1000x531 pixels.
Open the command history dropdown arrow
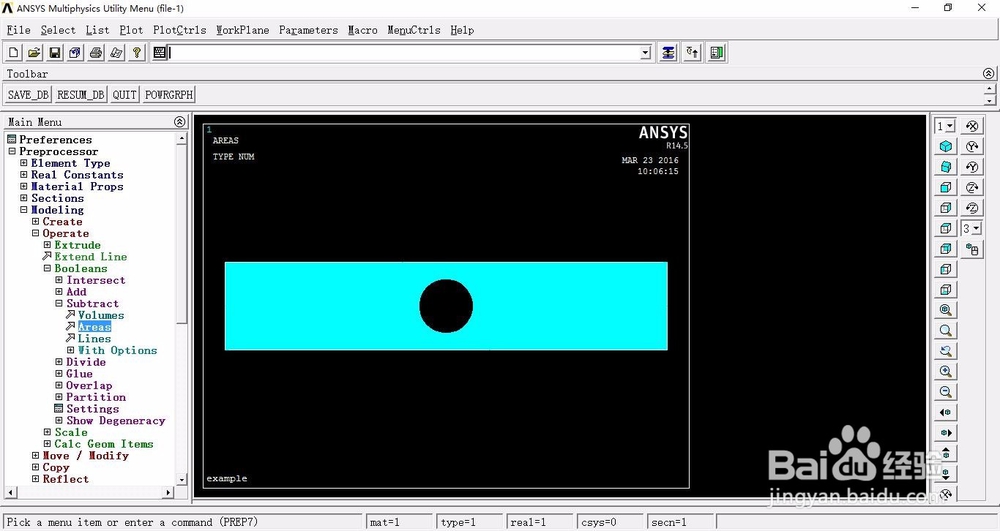click(645, 53)
